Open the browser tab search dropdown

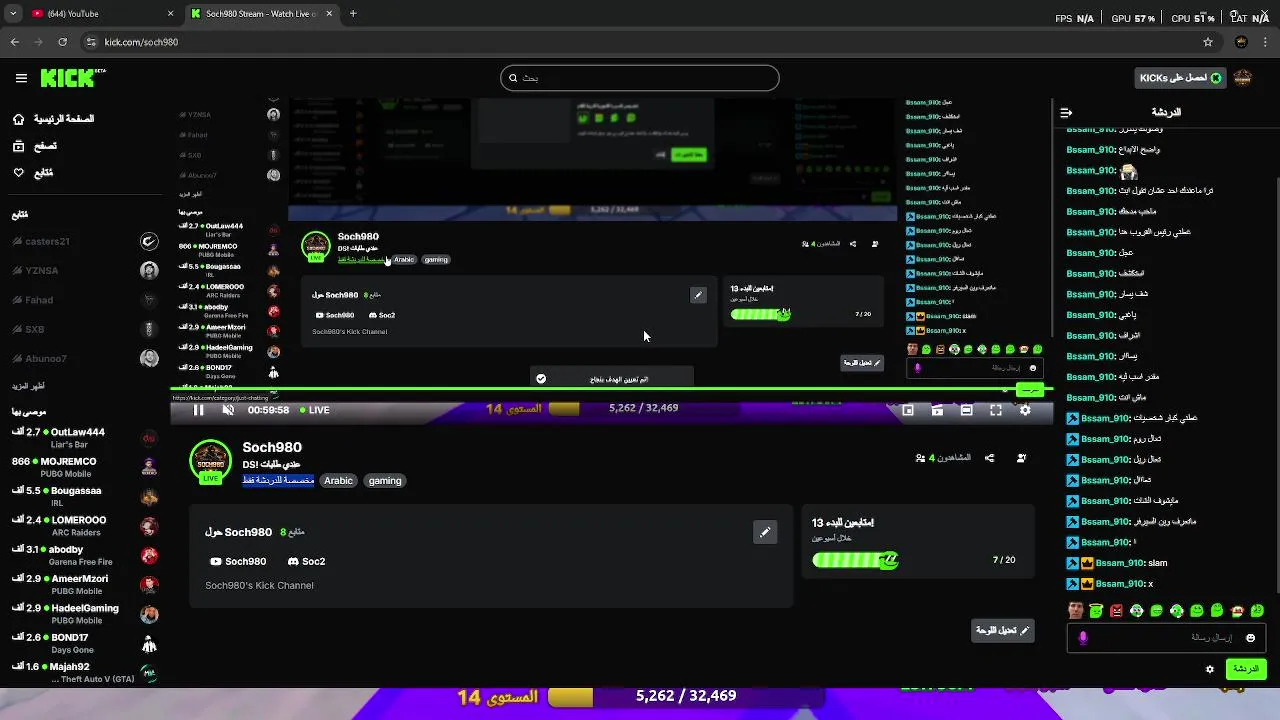[13, 14]
